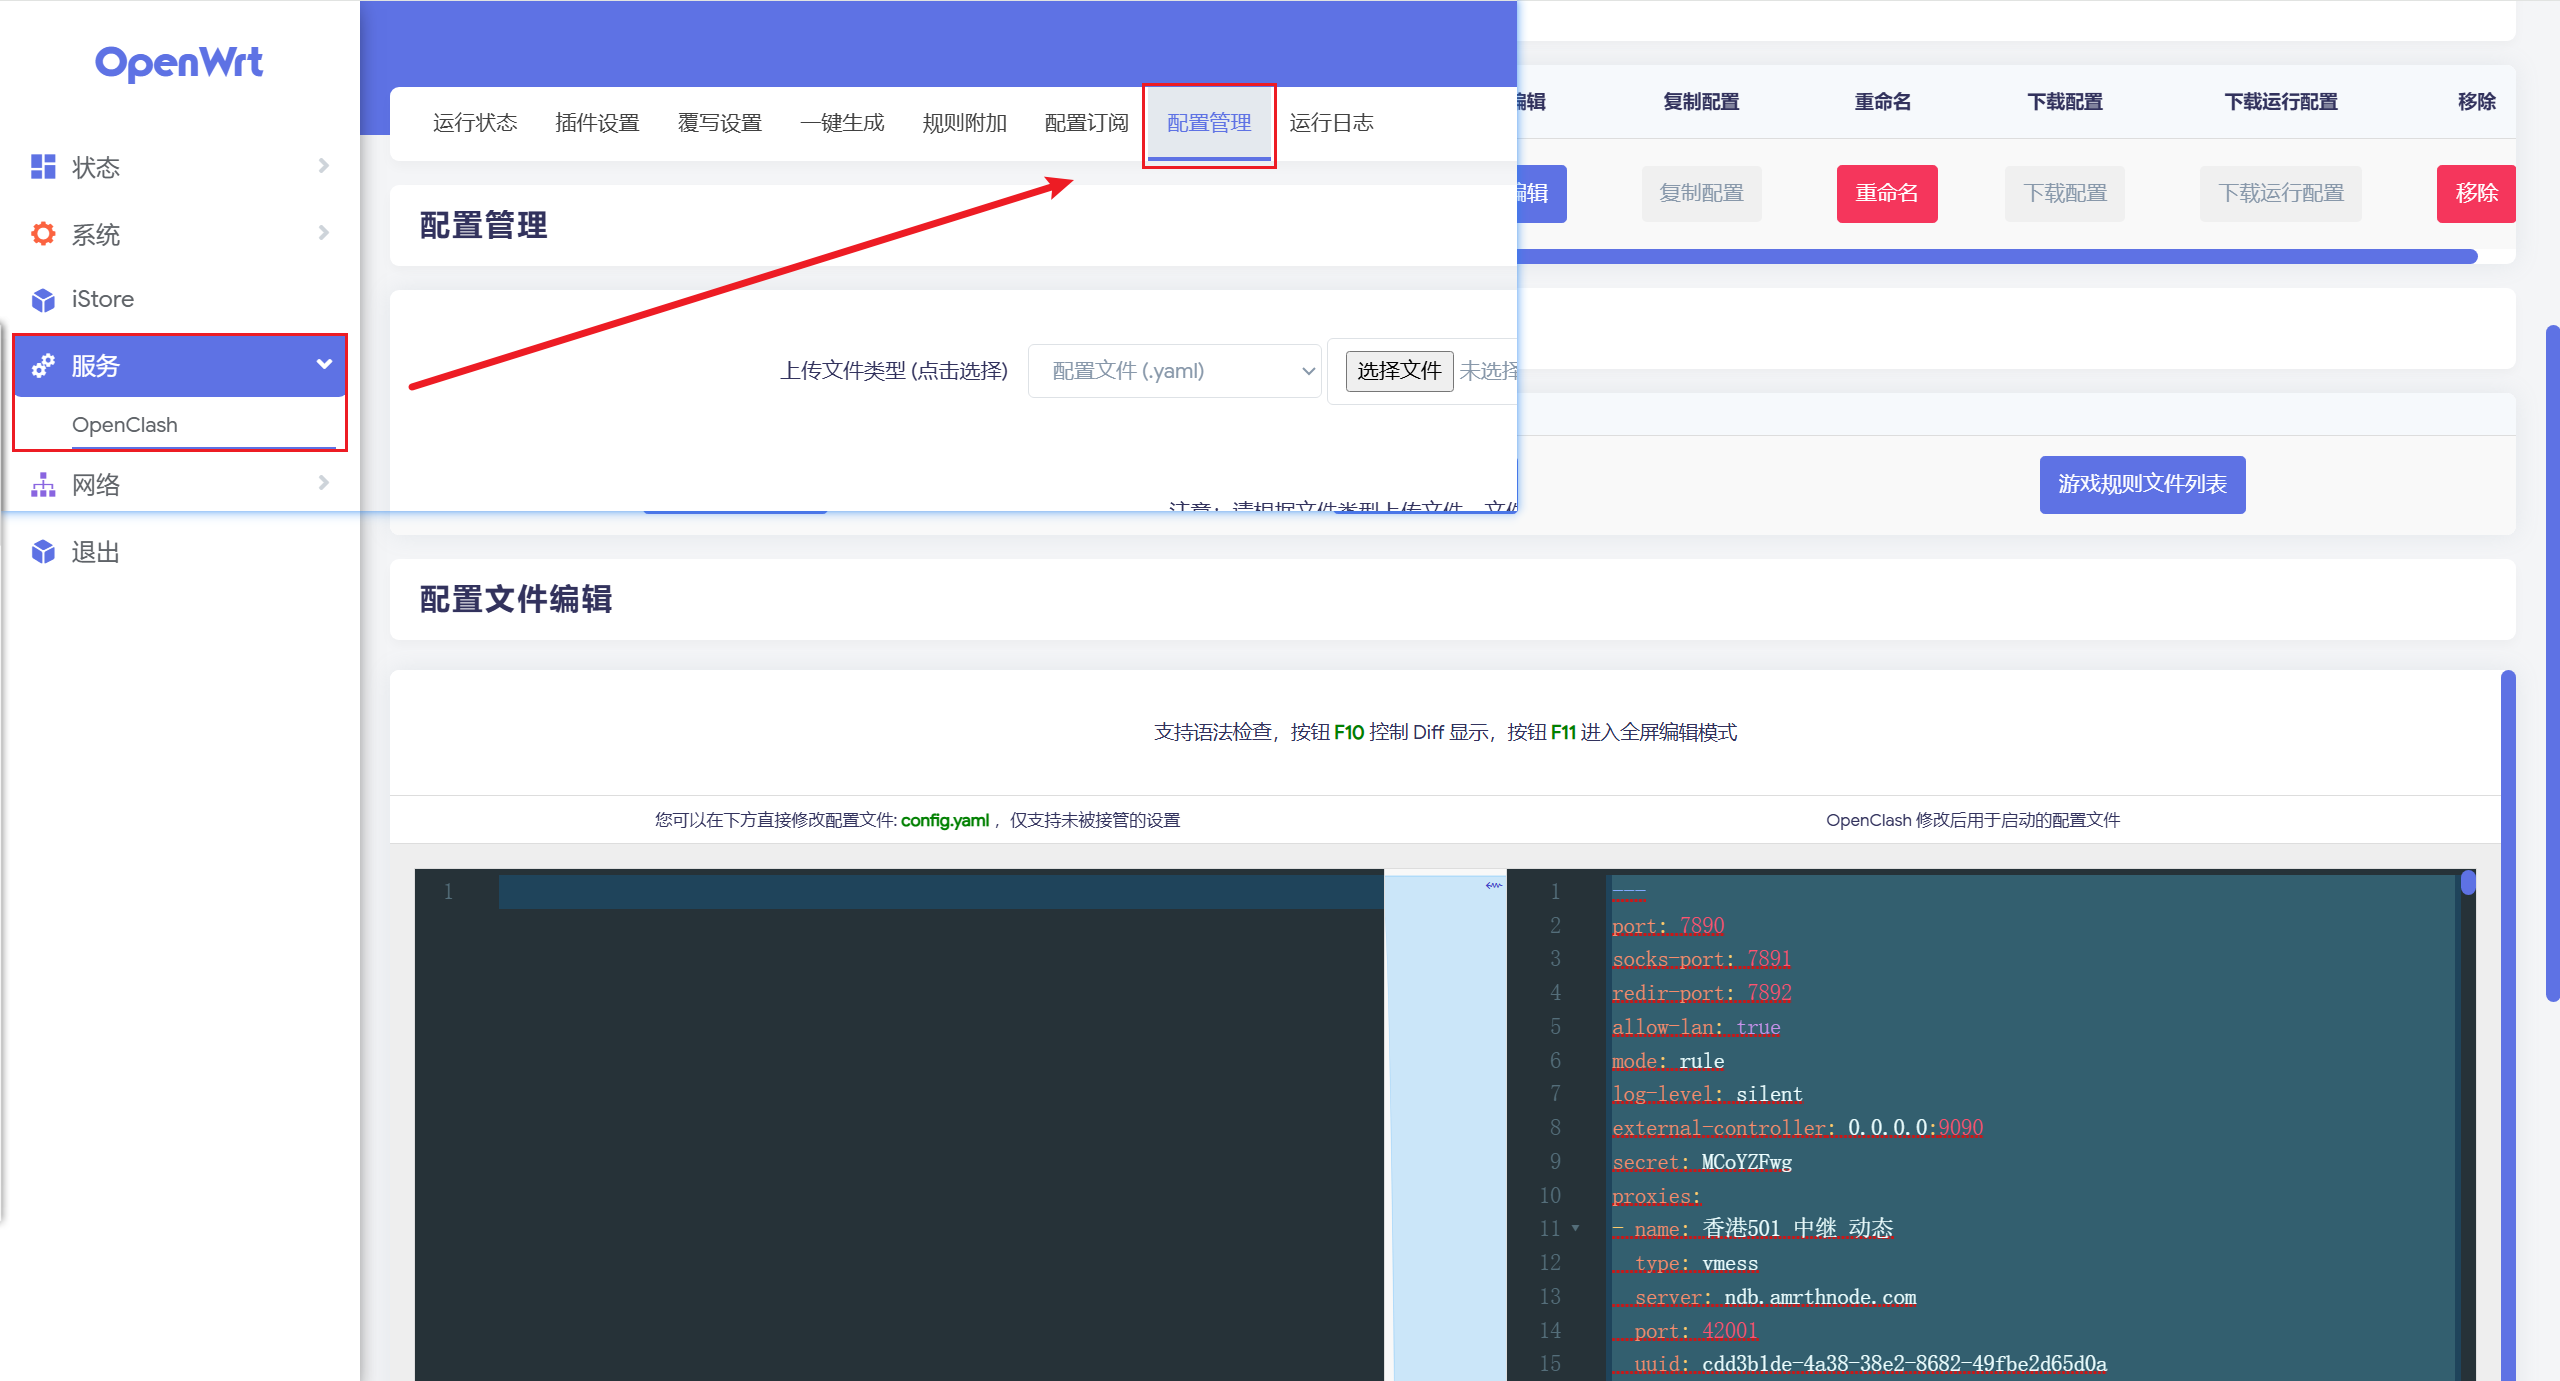2560x1381 pixels.
Task: Click the 配置文件编辑 heading
Action: 516,600
